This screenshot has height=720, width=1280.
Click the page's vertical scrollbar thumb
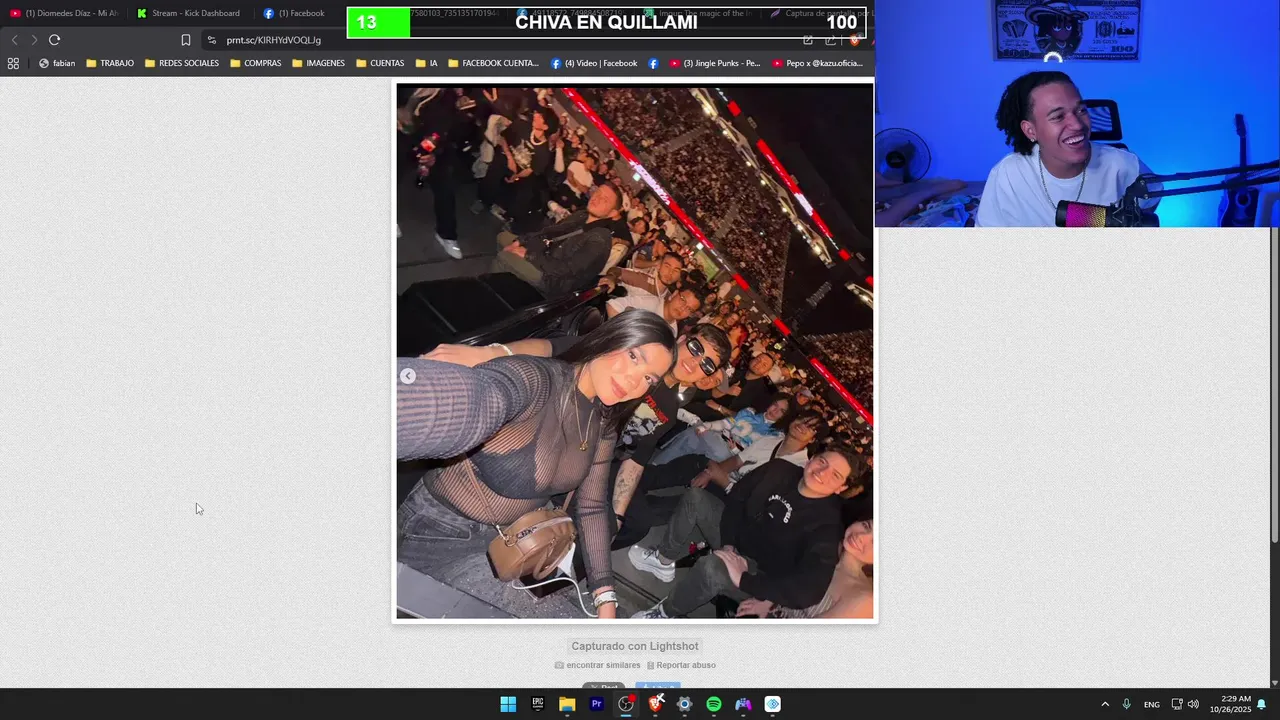(1274, 385)
